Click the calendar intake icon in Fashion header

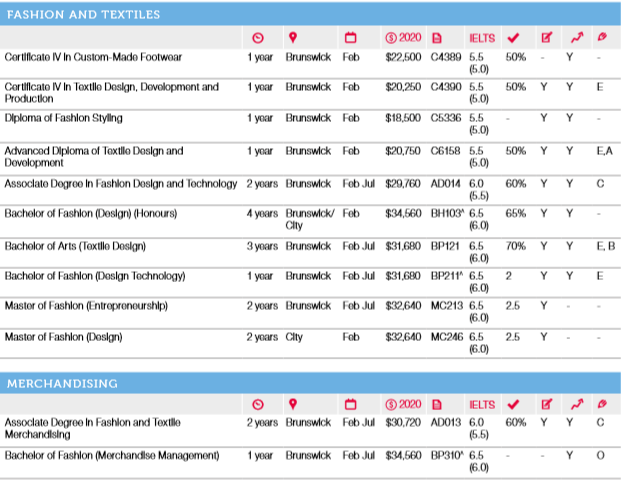click(x=350, y=38)
